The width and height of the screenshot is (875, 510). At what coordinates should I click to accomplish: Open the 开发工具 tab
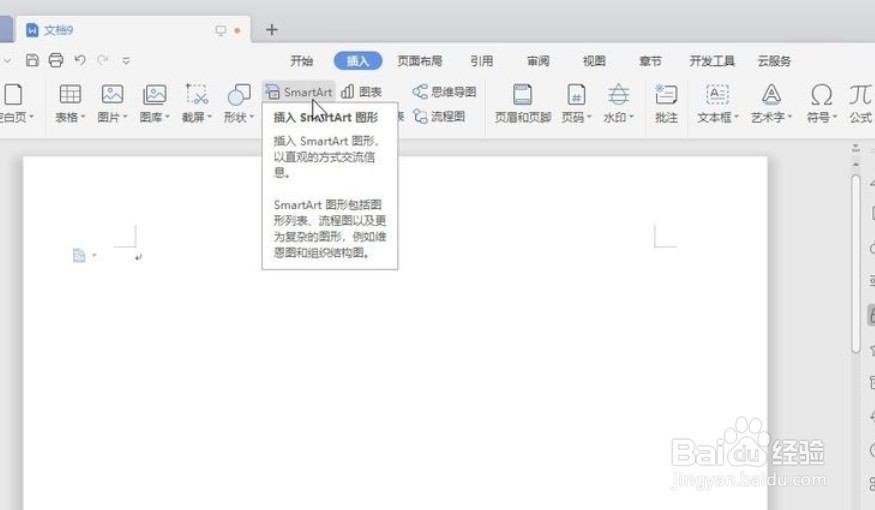[x=712, y=61]
